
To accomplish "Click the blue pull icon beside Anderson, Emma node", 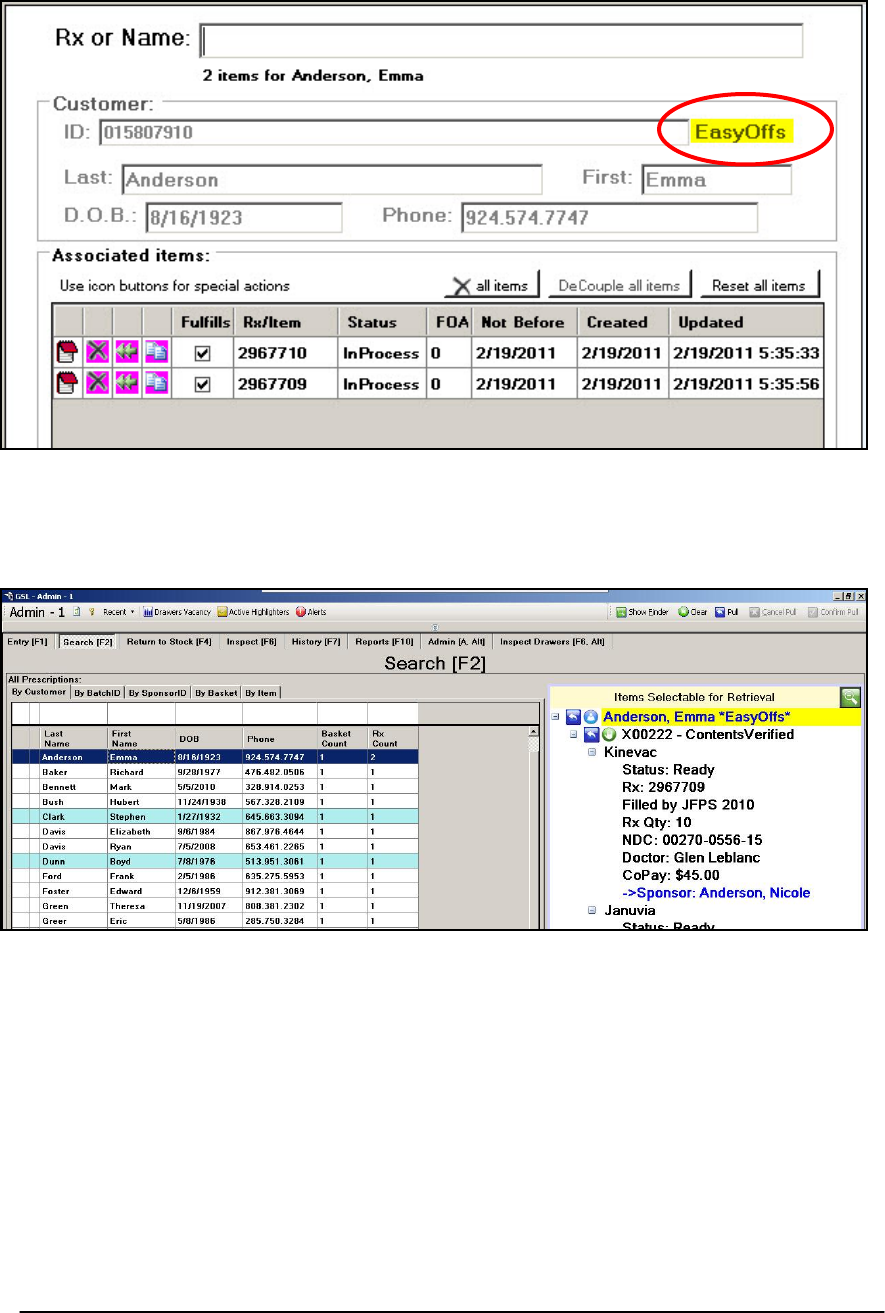I will click(x=574, y=716).
